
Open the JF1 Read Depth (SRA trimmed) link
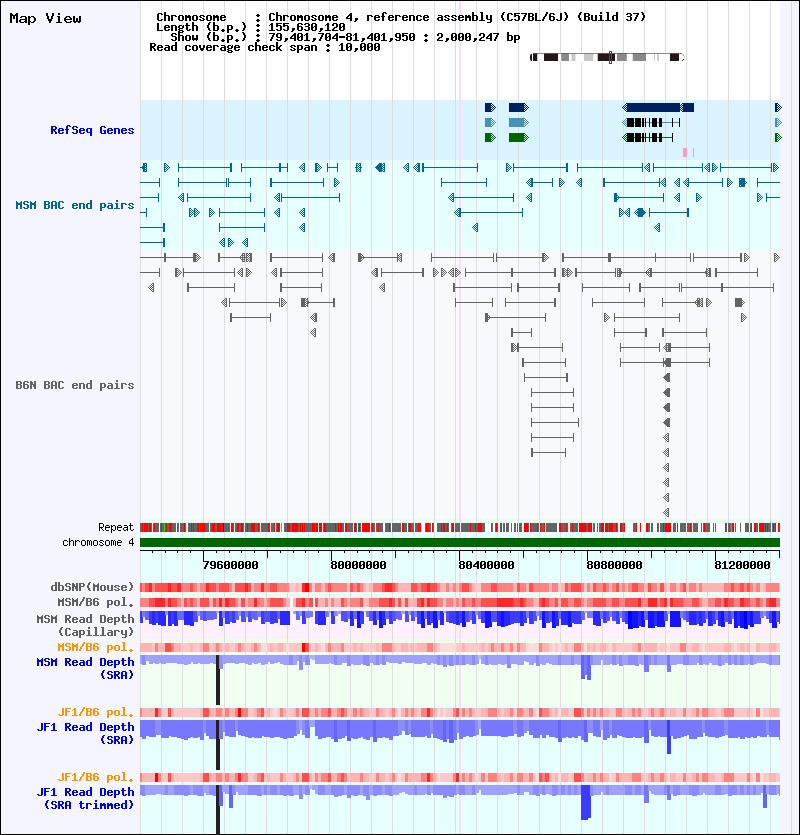point(85,798)
